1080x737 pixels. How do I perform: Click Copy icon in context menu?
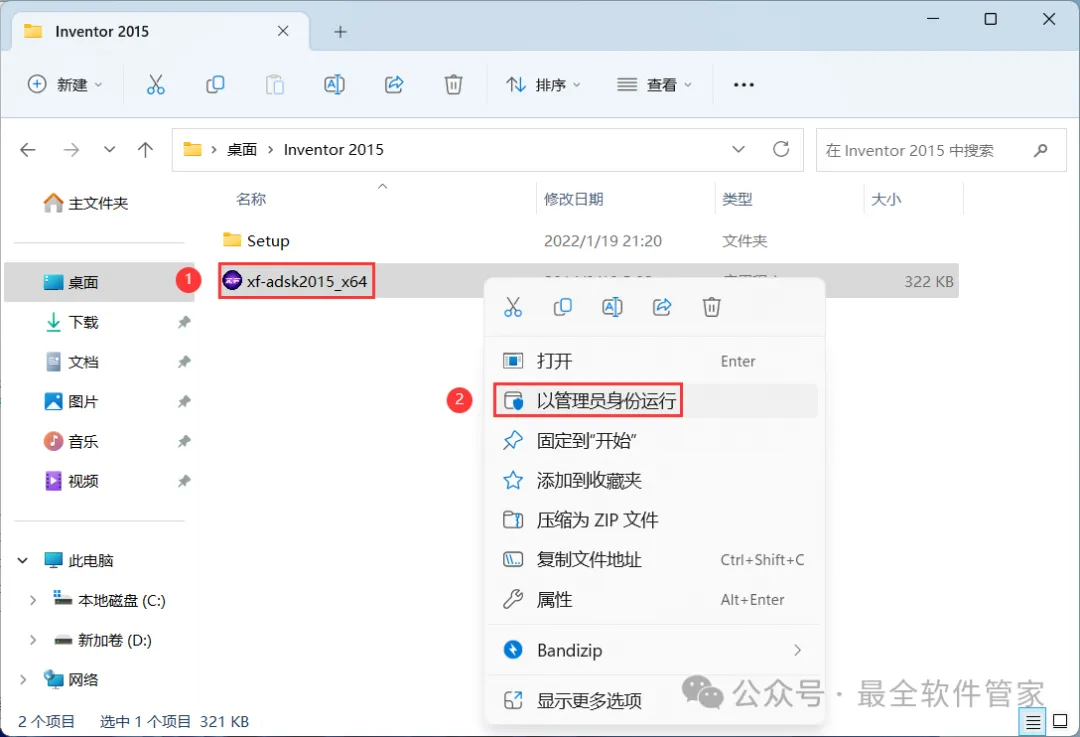click(x=563, y=307)
